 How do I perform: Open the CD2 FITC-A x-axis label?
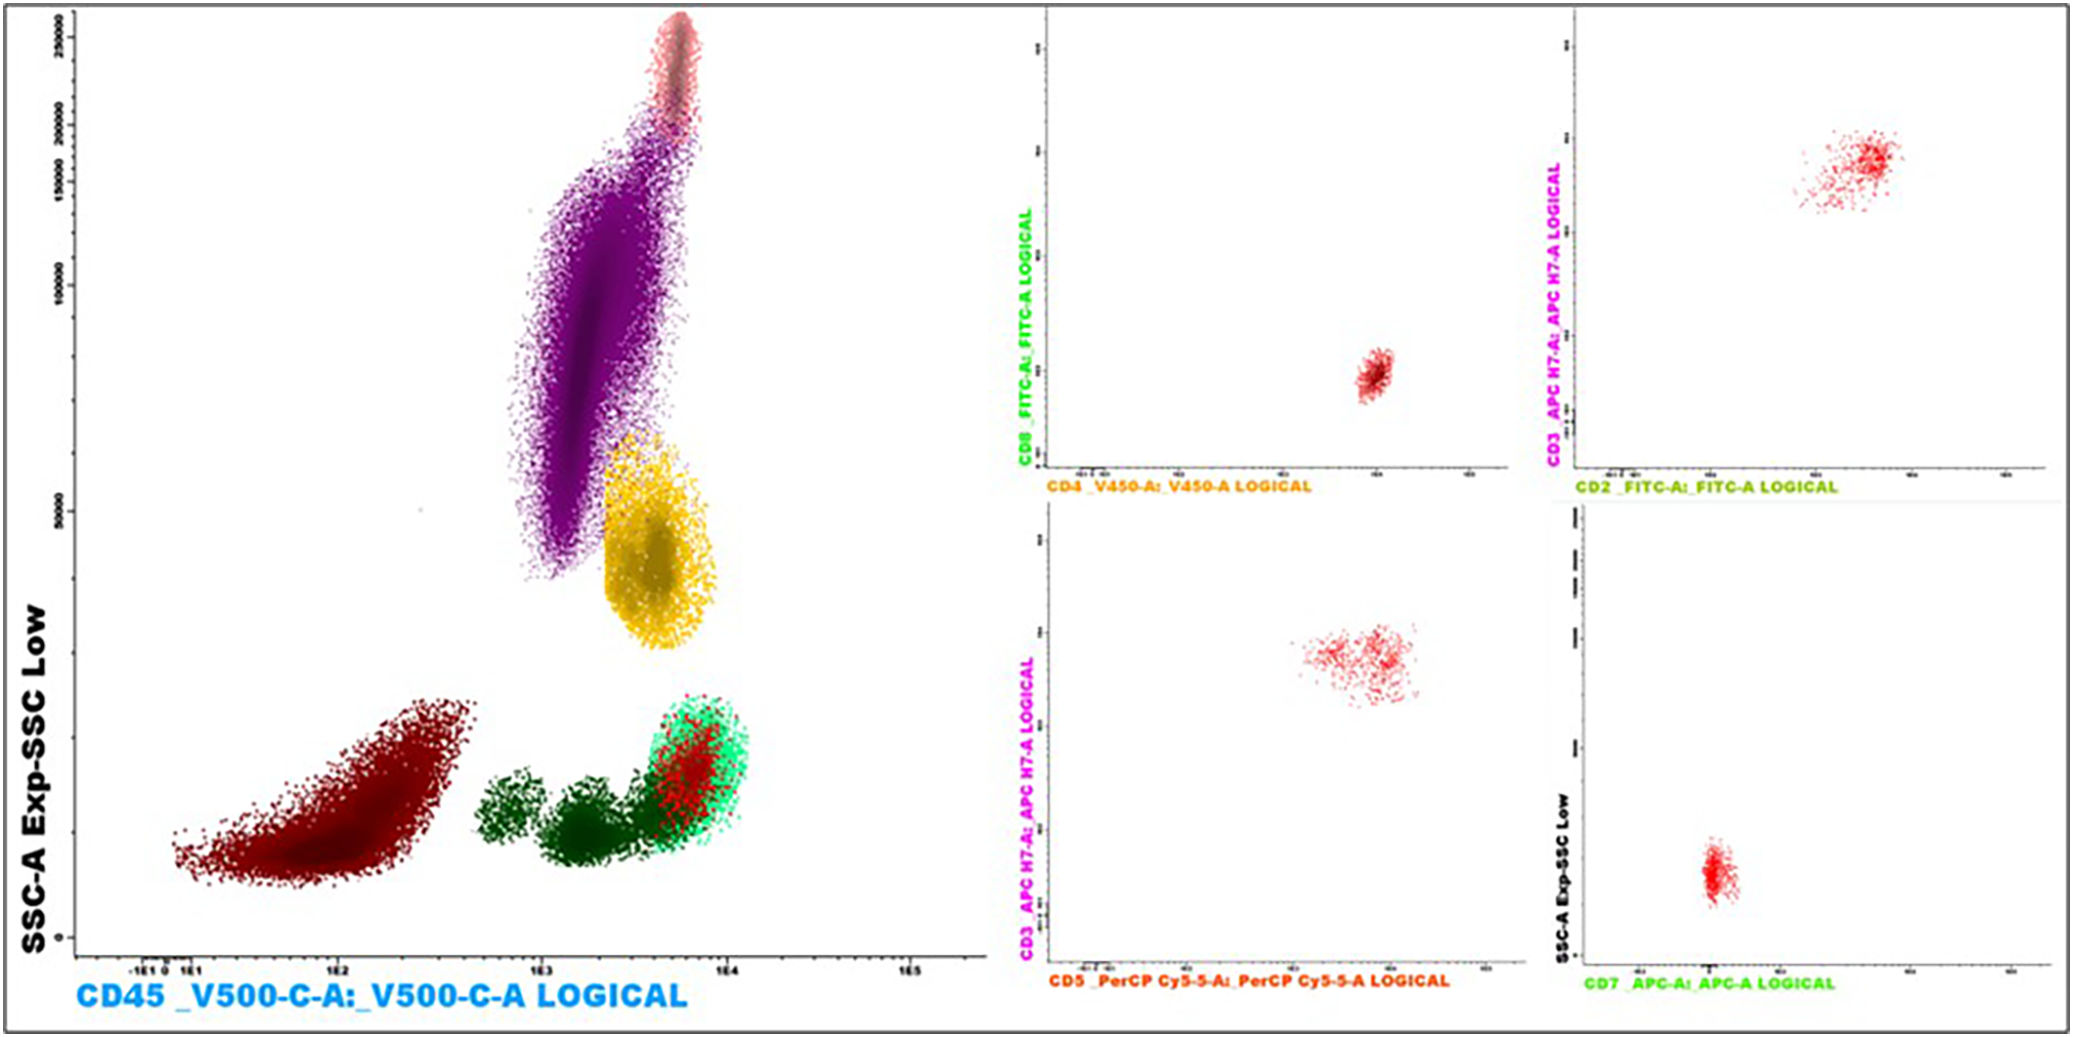pos(1706,488)
